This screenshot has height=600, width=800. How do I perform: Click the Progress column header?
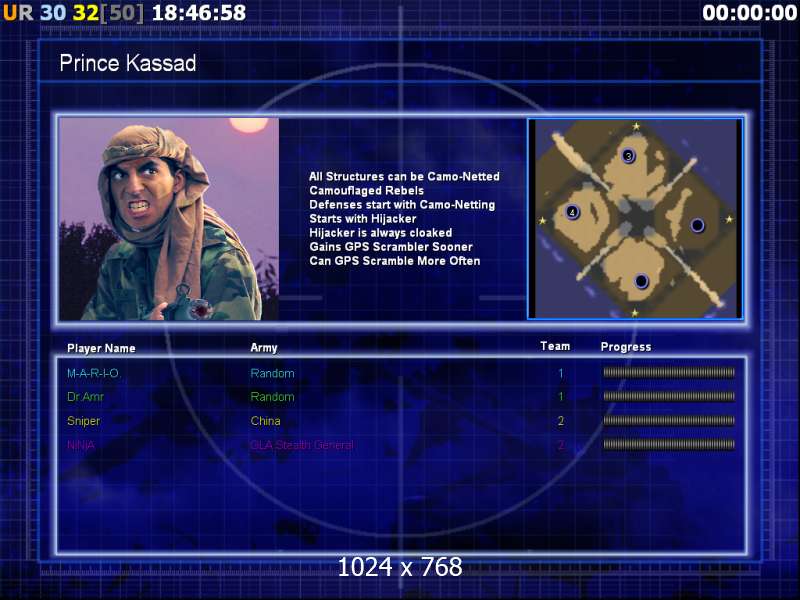(x=626, y=347)
